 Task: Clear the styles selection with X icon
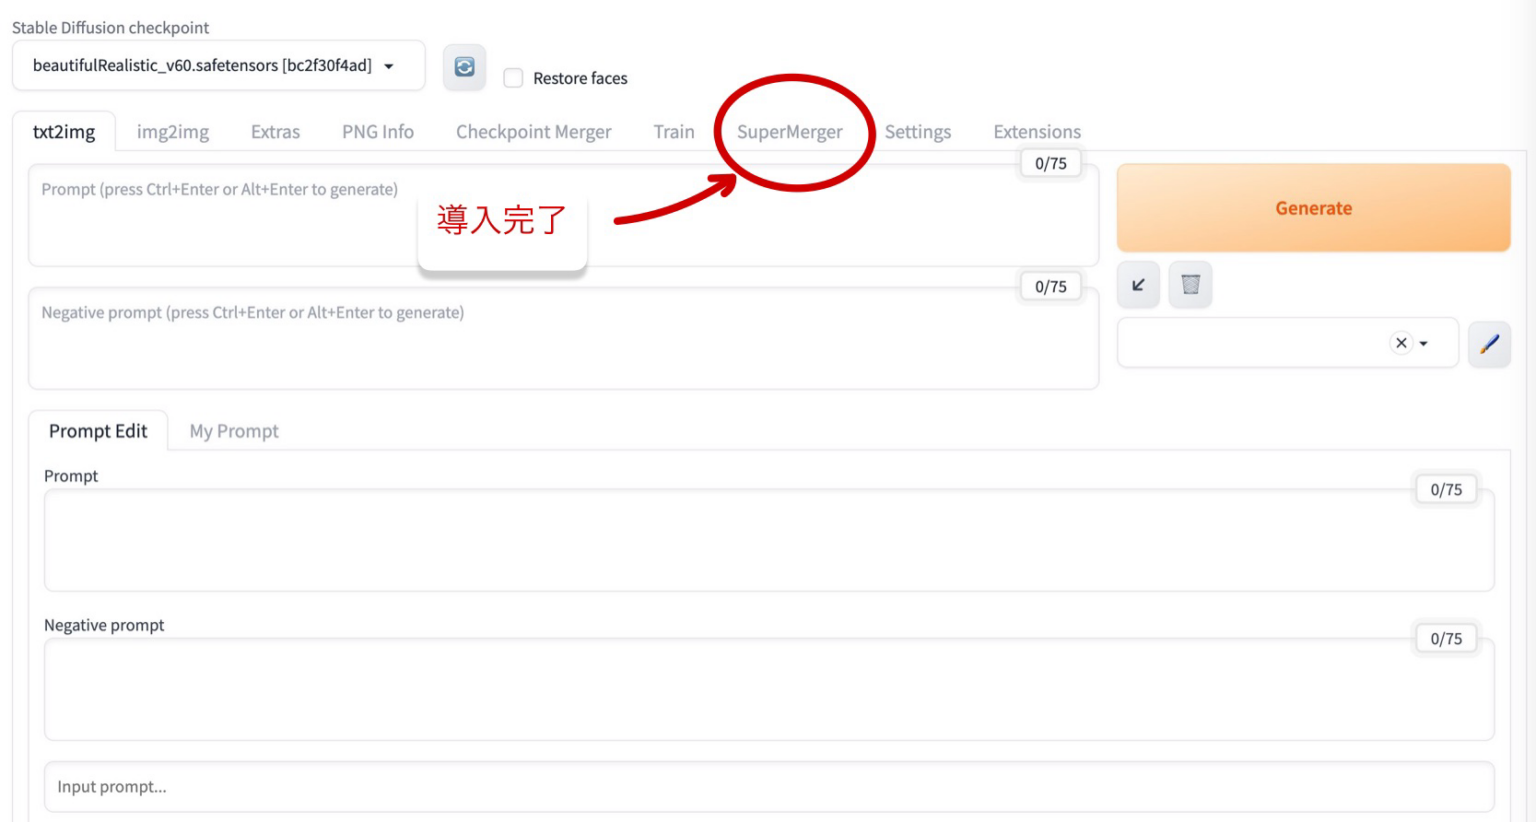pos(1401,343)
